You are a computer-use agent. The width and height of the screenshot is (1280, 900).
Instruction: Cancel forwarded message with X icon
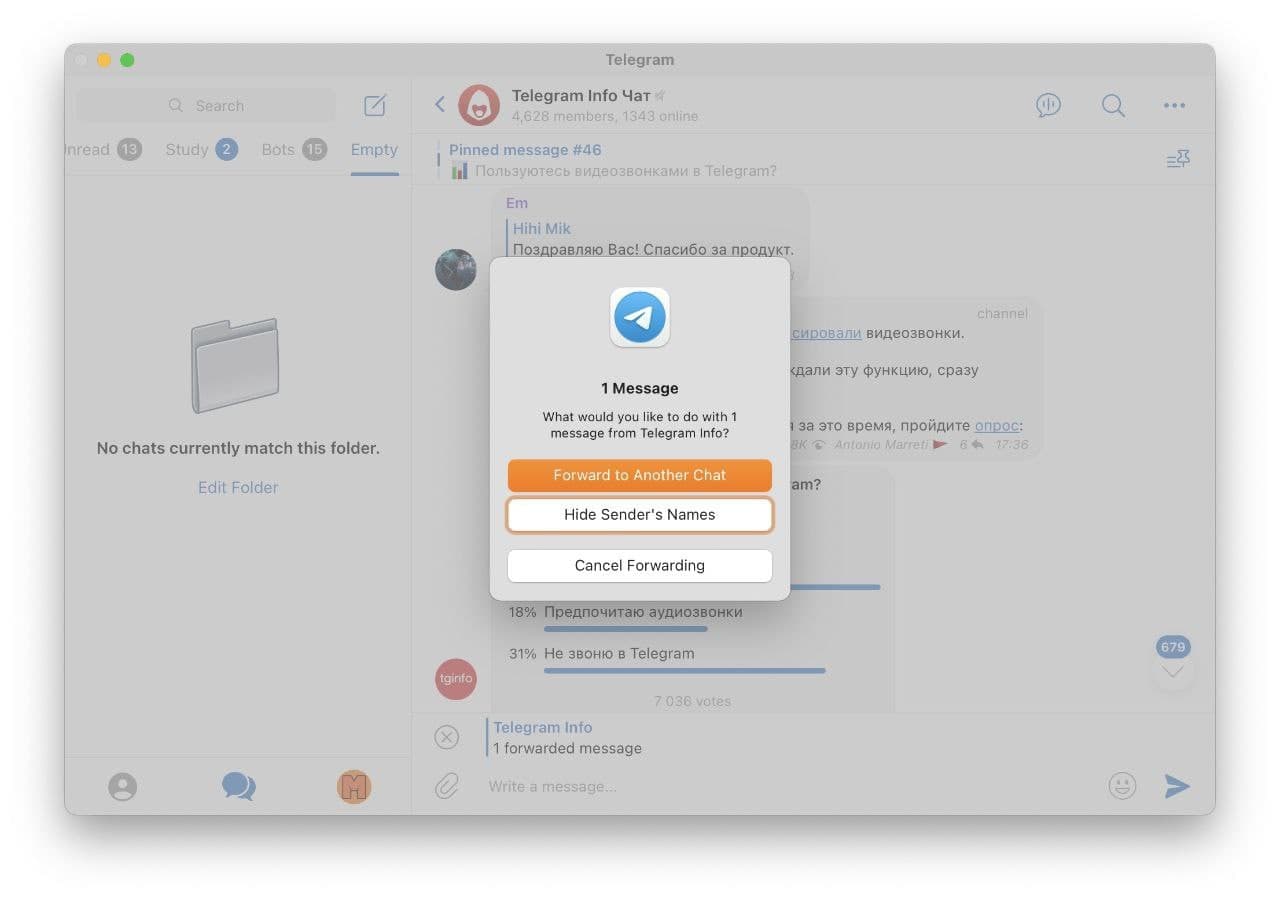[447, 737]
